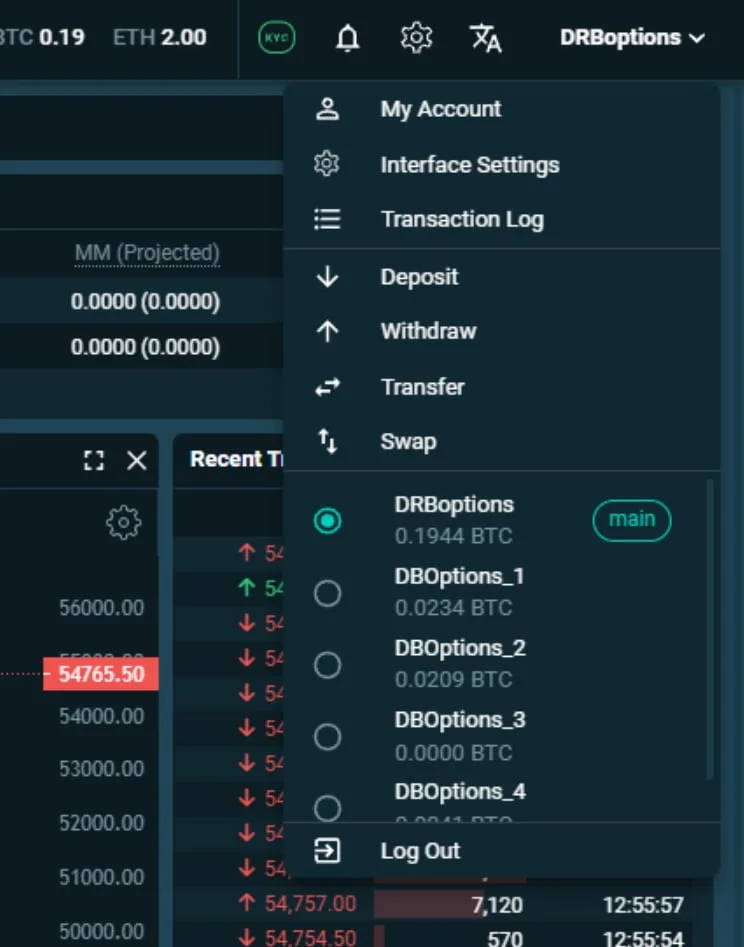Click the Transfer arrows icon
Viewport: 744px width, 947px height.
pos(327,387)
